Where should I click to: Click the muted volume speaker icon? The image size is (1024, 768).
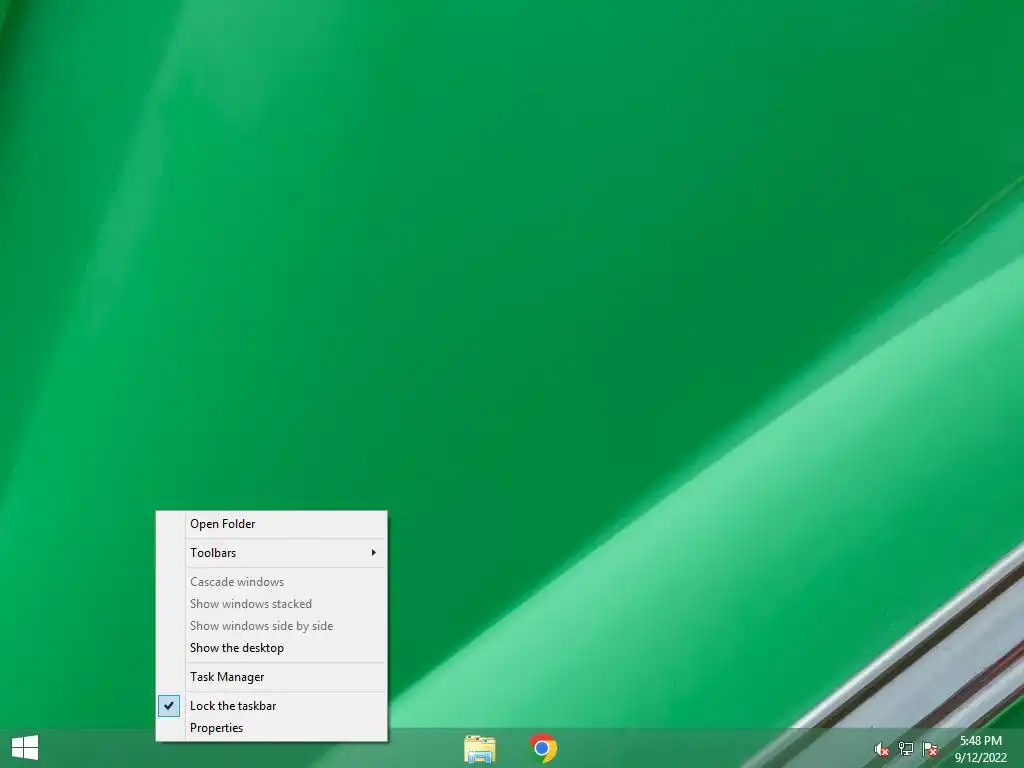[x=882, y=749]
